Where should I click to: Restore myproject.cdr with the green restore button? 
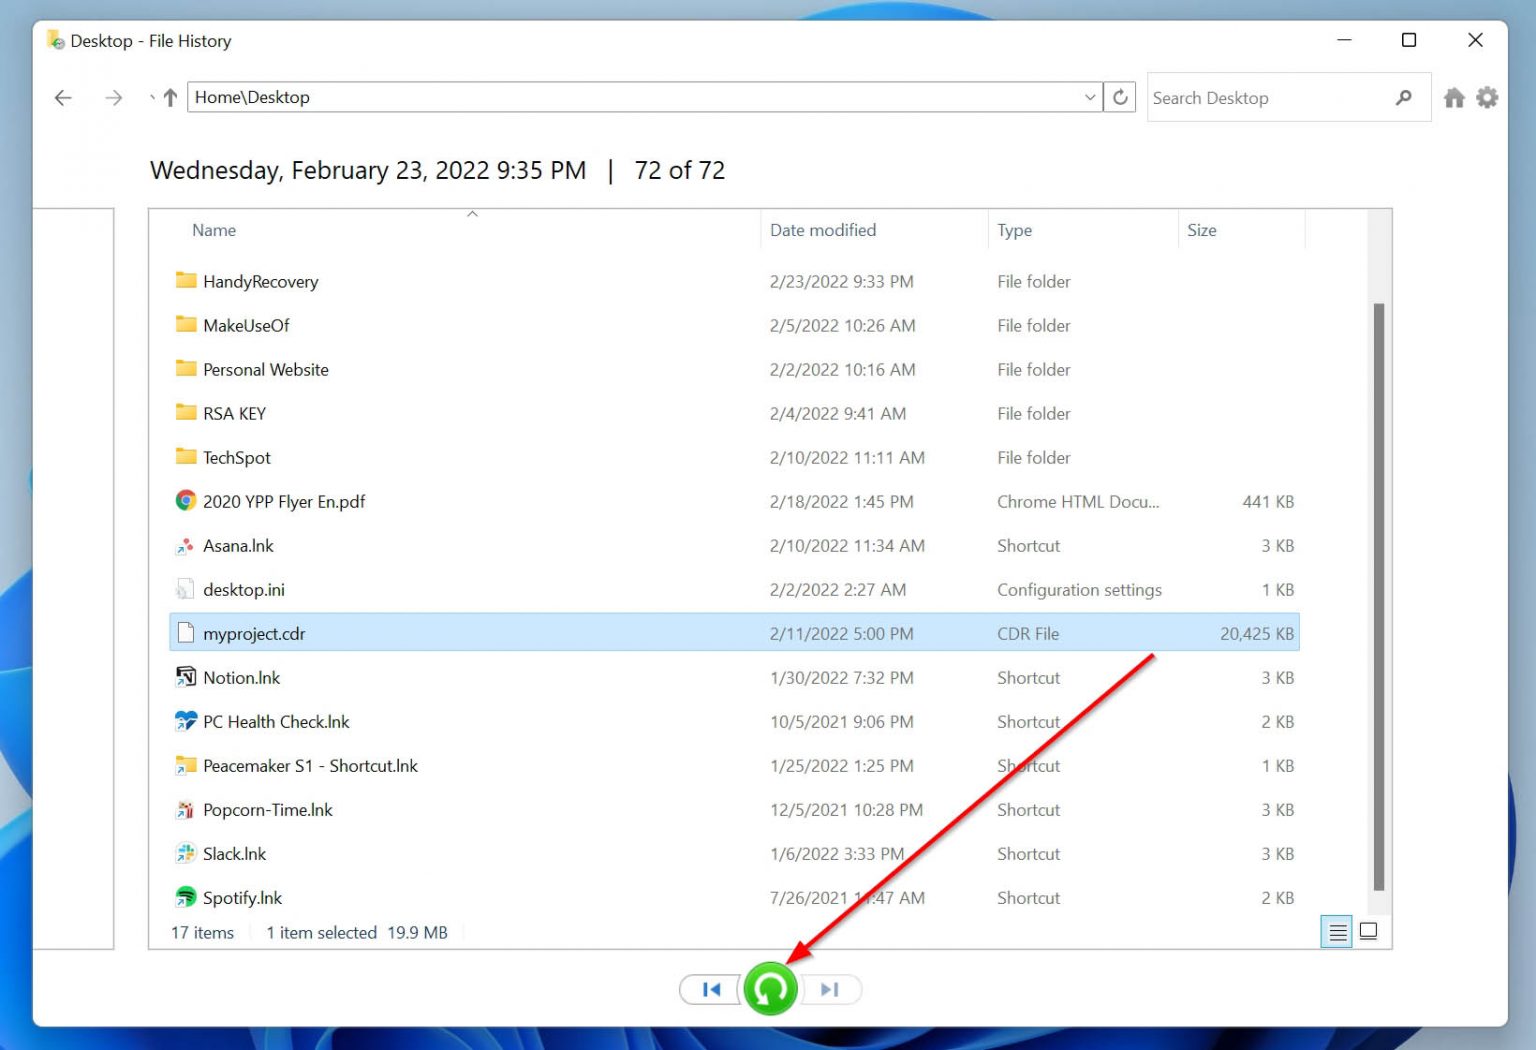pyautogui.click(x=769, y=989)
